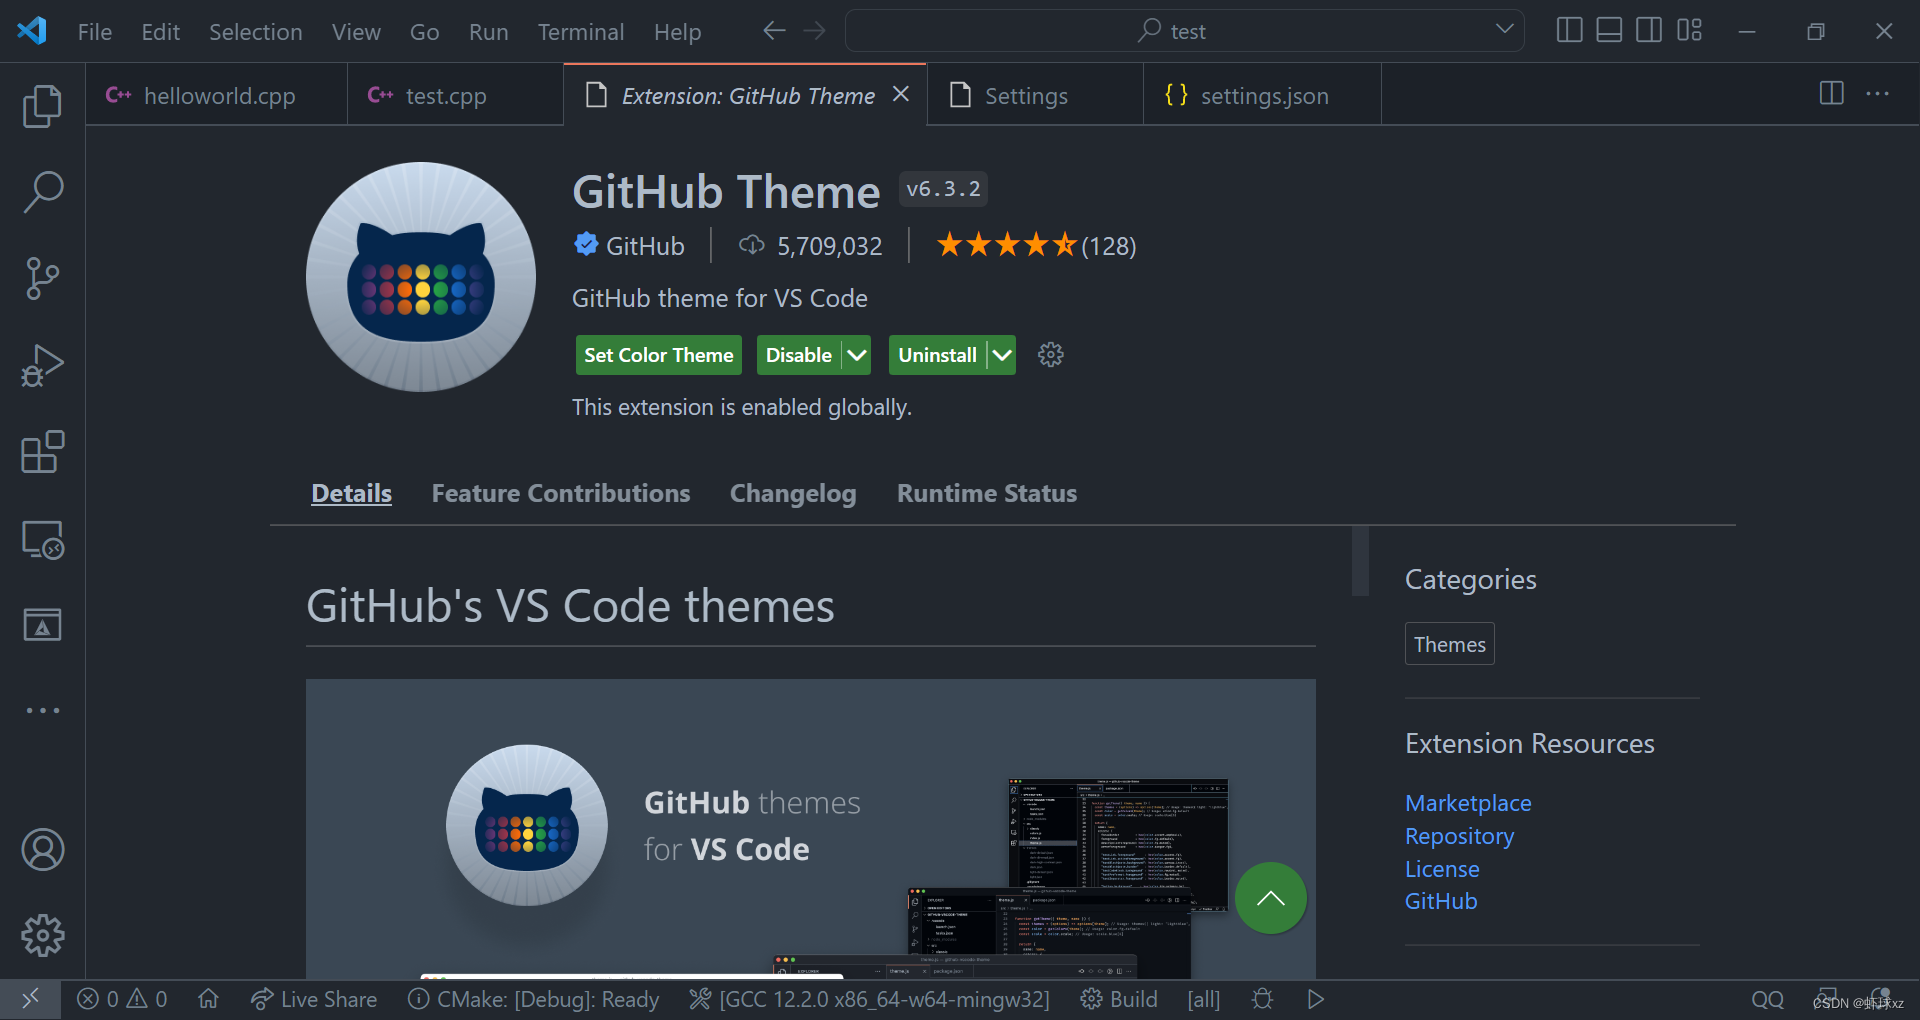
Task: Switch to the Settings tab
Action: coord(1035,95)
